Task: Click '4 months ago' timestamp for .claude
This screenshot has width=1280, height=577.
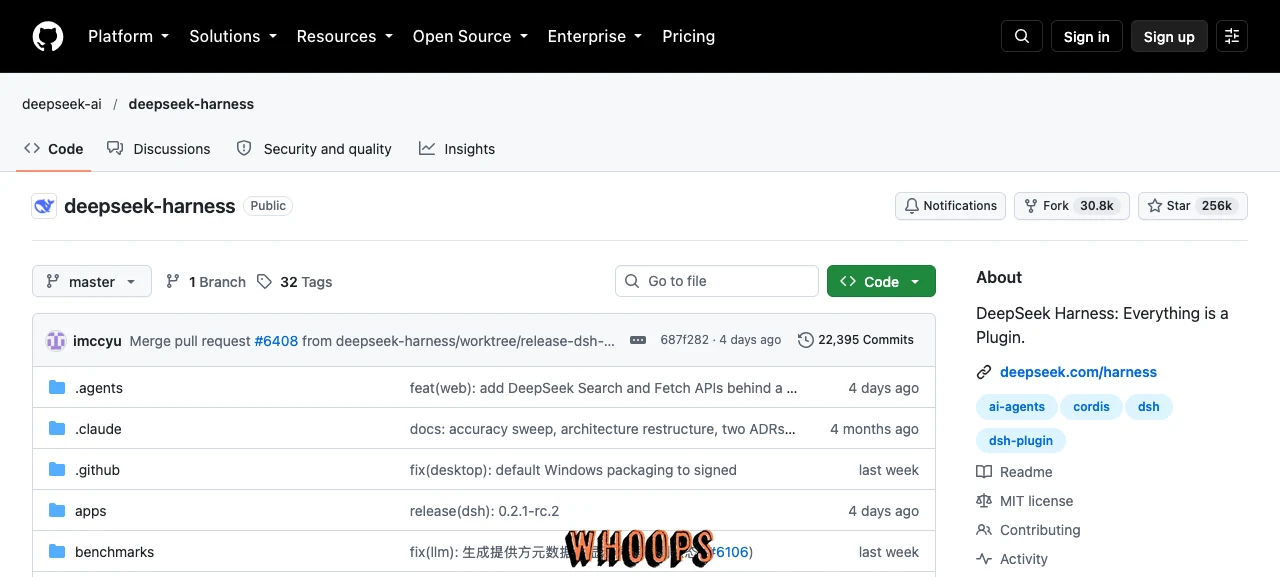Action: click(874, 429)
